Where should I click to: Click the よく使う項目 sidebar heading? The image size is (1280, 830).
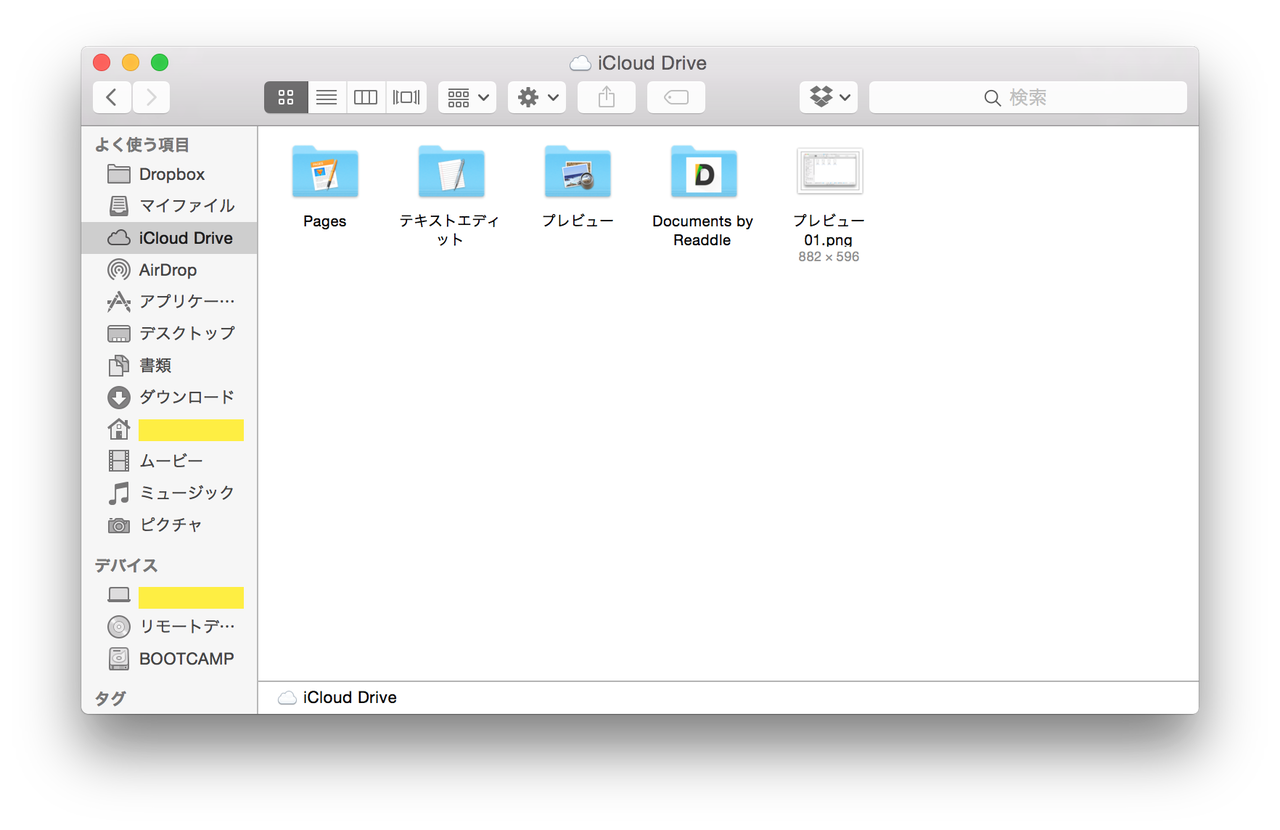142,145
